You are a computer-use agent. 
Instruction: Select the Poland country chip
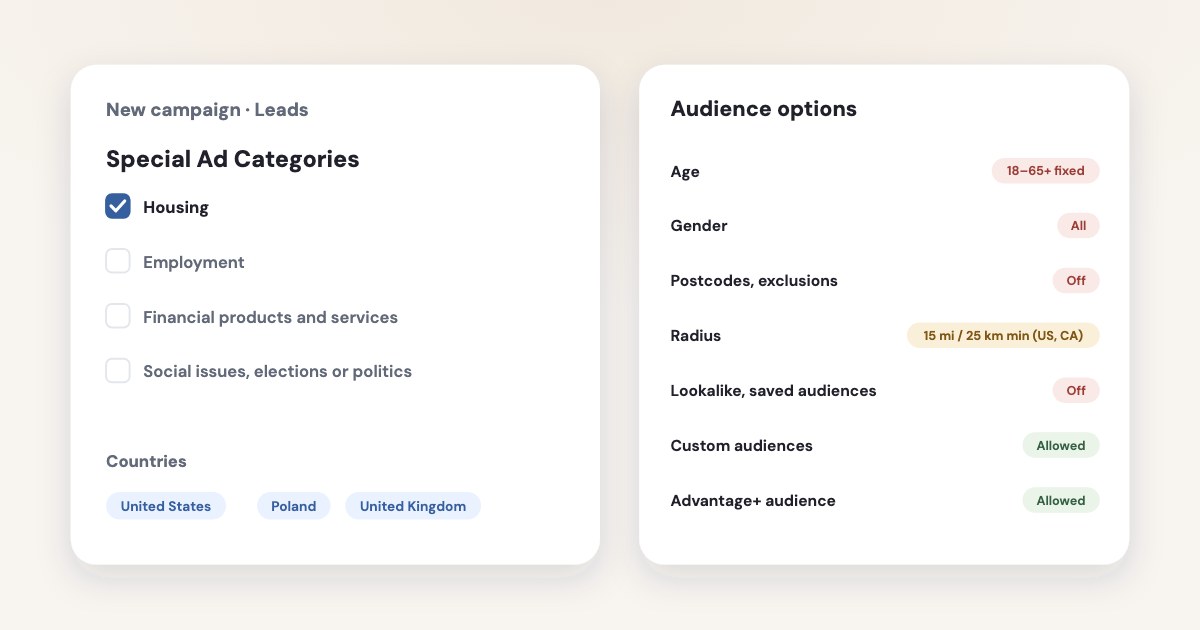pyautogui.click(x=294, y=506)
